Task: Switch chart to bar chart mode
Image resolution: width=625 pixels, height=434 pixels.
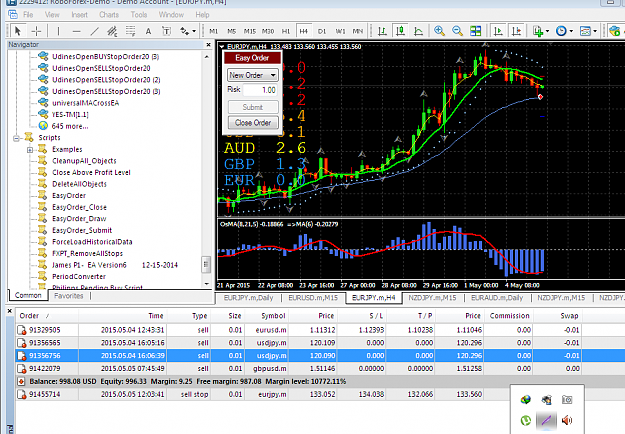Action: 382,31
